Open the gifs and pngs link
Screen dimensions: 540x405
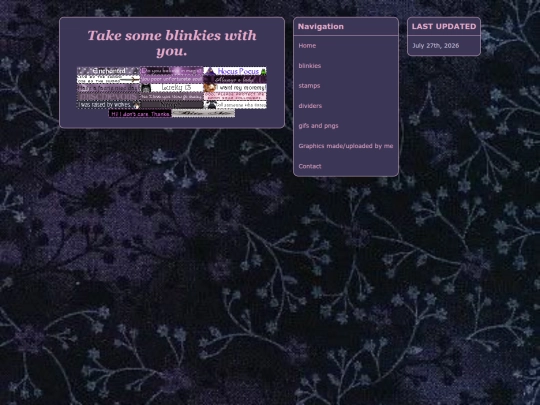coord(318,126)
